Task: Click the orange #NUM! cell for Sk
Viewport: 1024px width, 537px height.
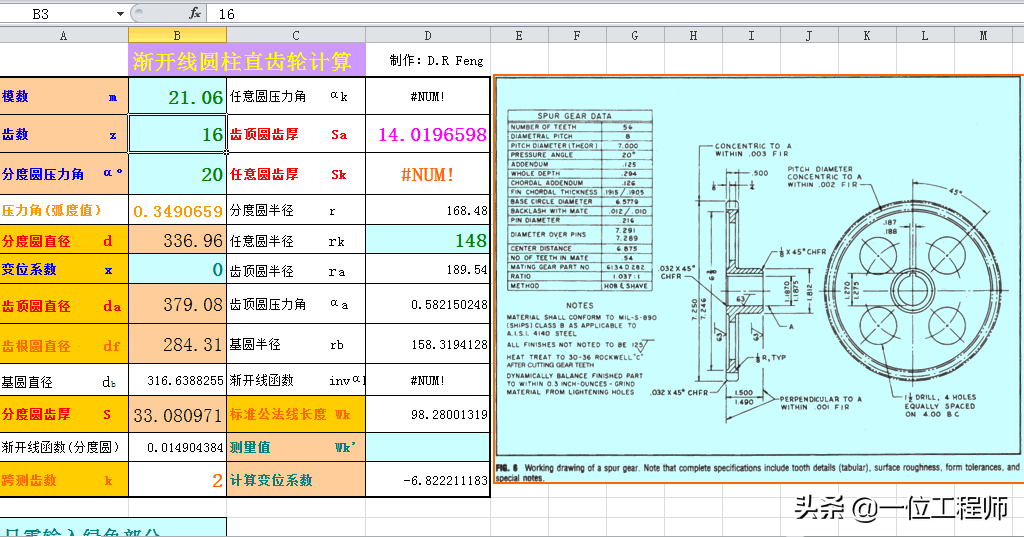Action: pos(428,174)
